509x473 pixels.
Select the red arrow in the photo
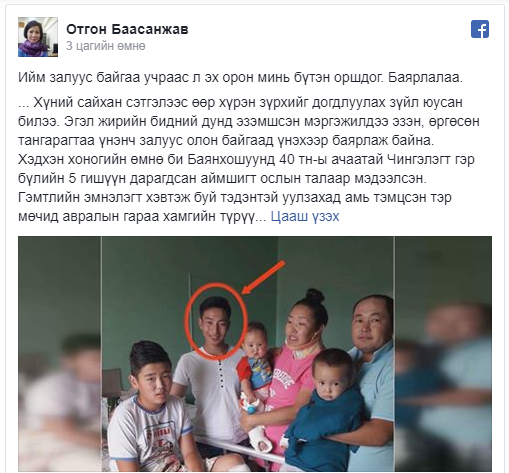263,277
